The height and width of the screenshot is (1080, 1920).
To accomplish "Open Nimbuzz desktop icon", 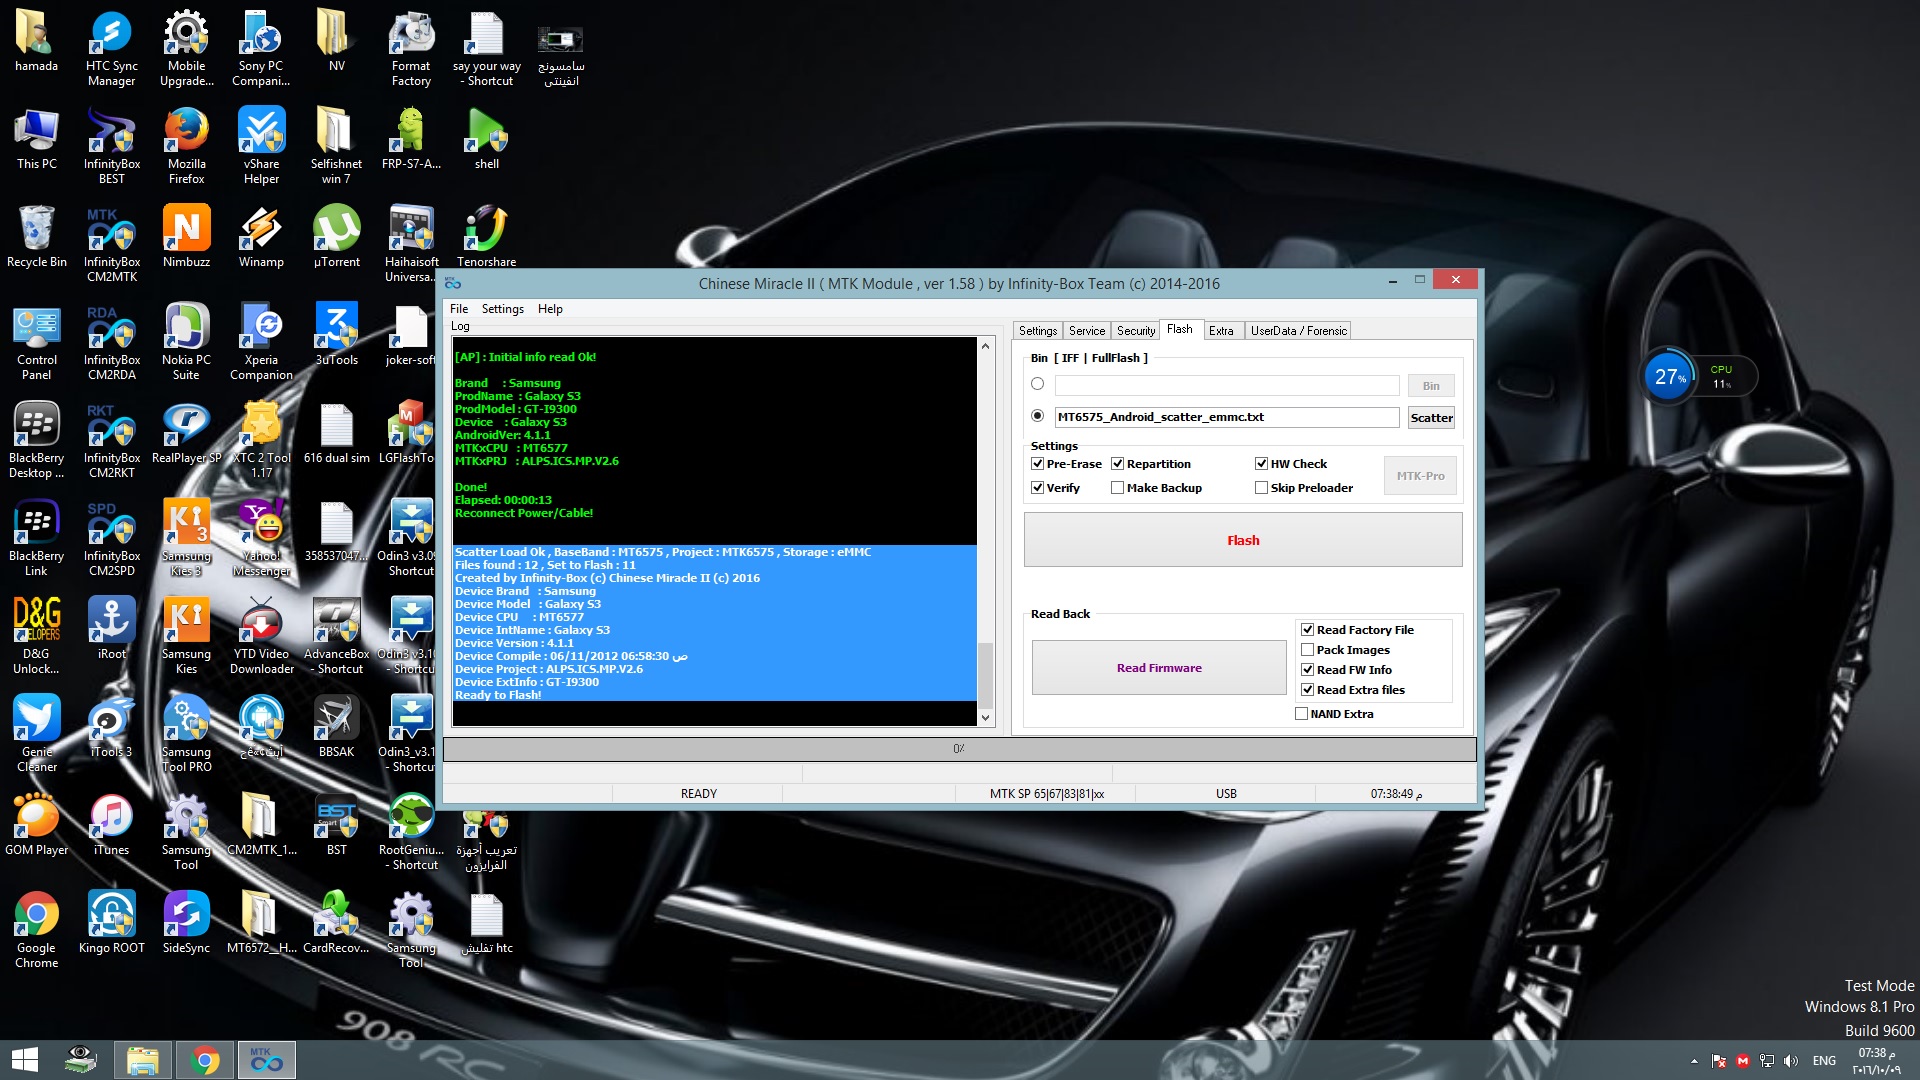I will [x=186, y=237].
